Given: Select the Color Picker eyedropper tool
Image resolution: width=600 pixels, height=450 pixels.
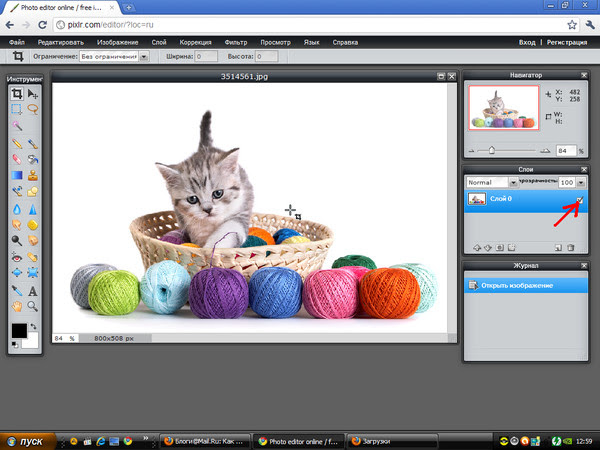Looking at the screenshot, I should pos(17,291).
